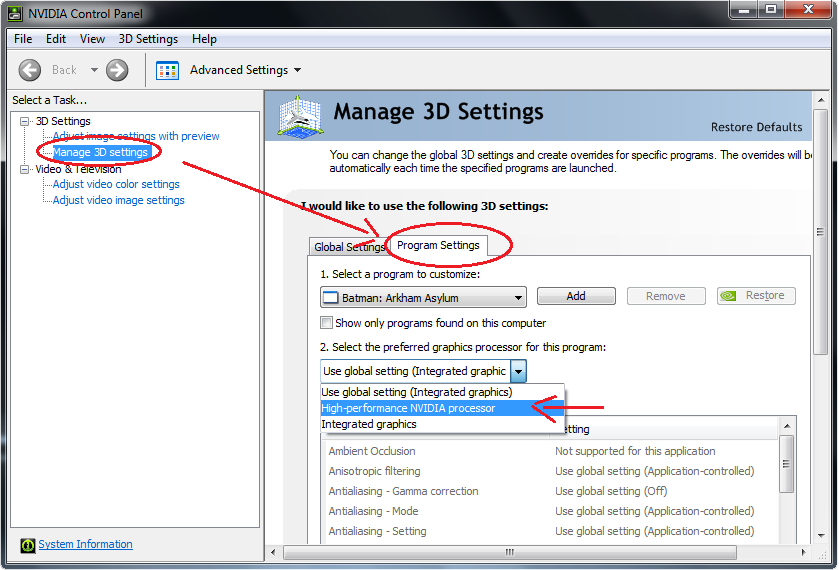Viewport: 839px width, 570px height.
Task: Click the Batman program icon in combo box
Action: (331, 298)
